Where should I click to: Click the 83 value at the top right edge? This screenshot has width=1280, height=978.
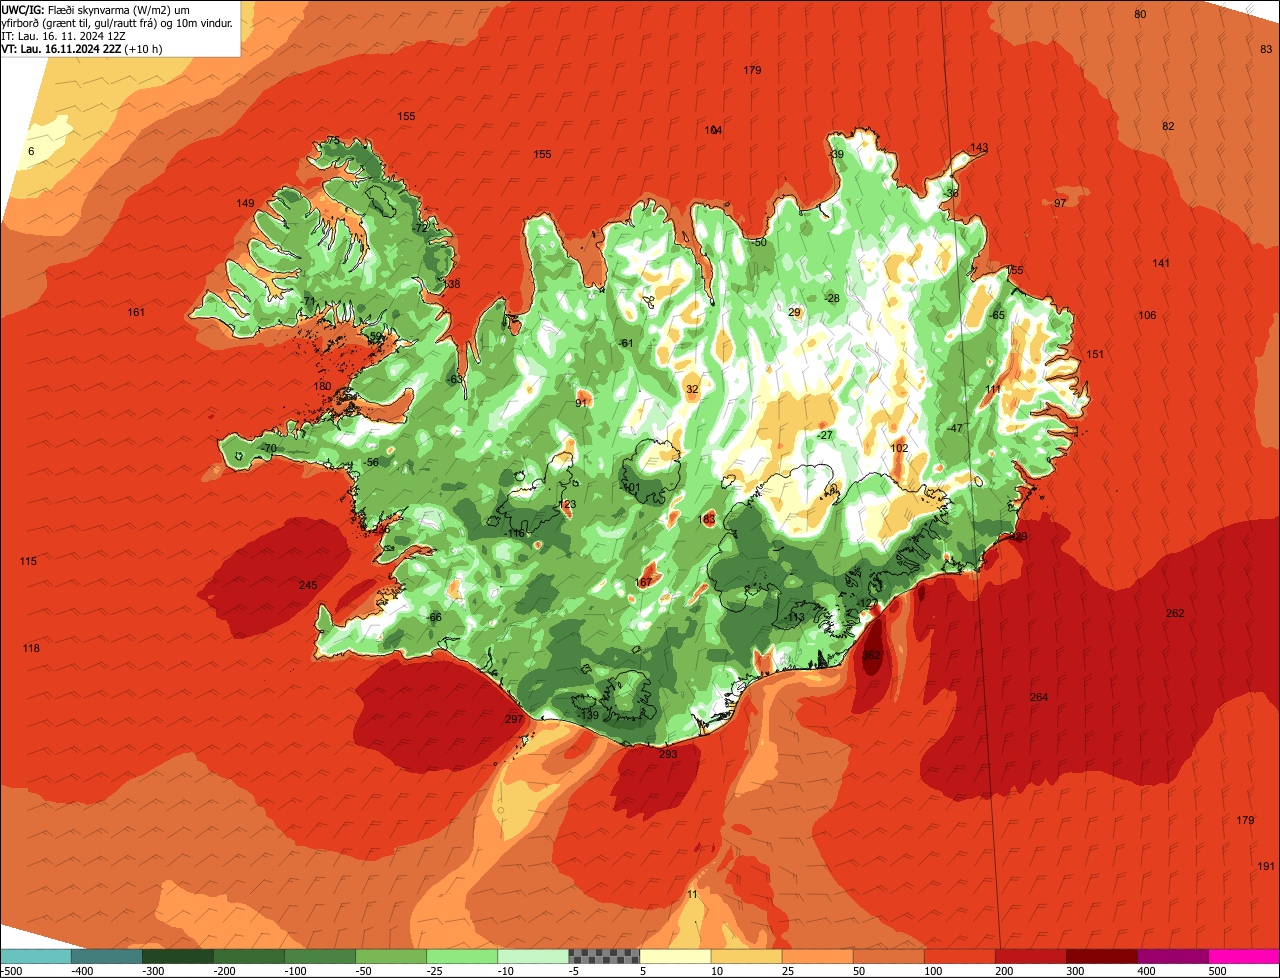coord(1266,49)
